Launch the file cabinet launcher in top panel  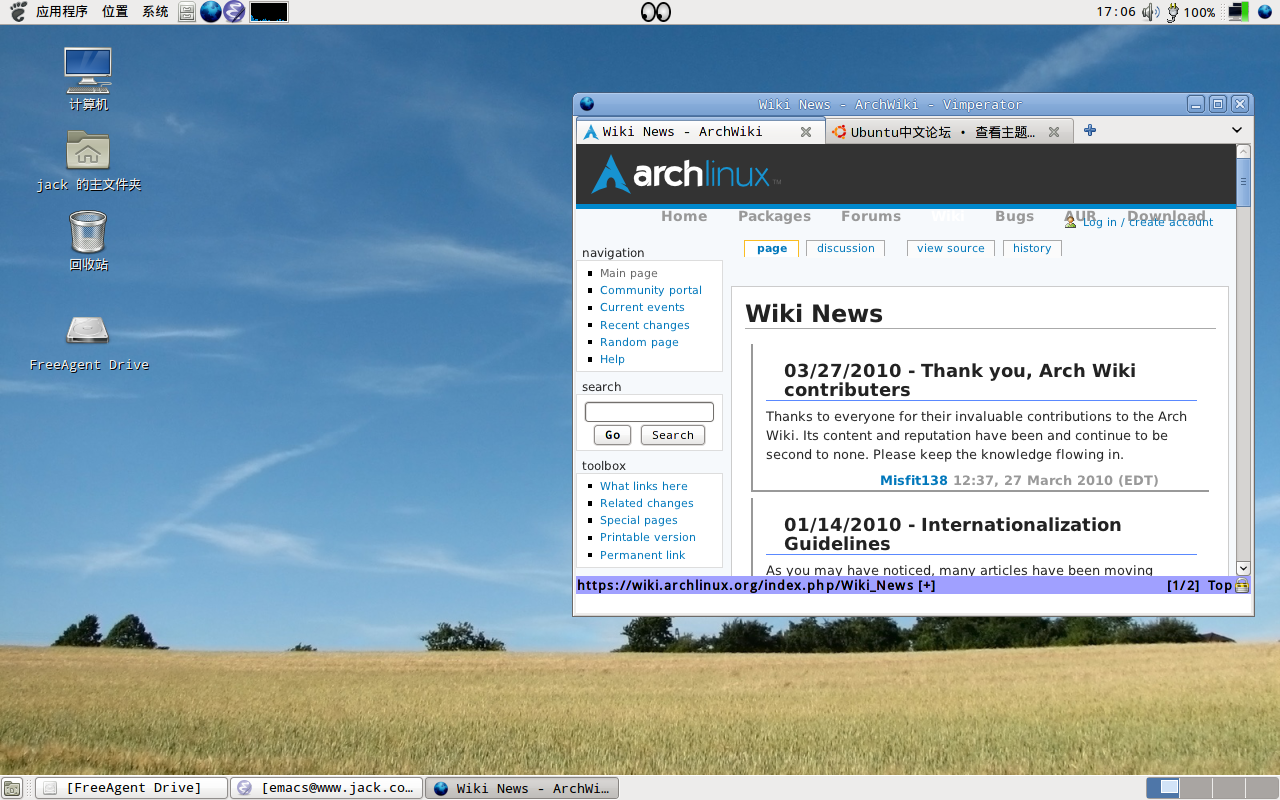tap(187, 12)
